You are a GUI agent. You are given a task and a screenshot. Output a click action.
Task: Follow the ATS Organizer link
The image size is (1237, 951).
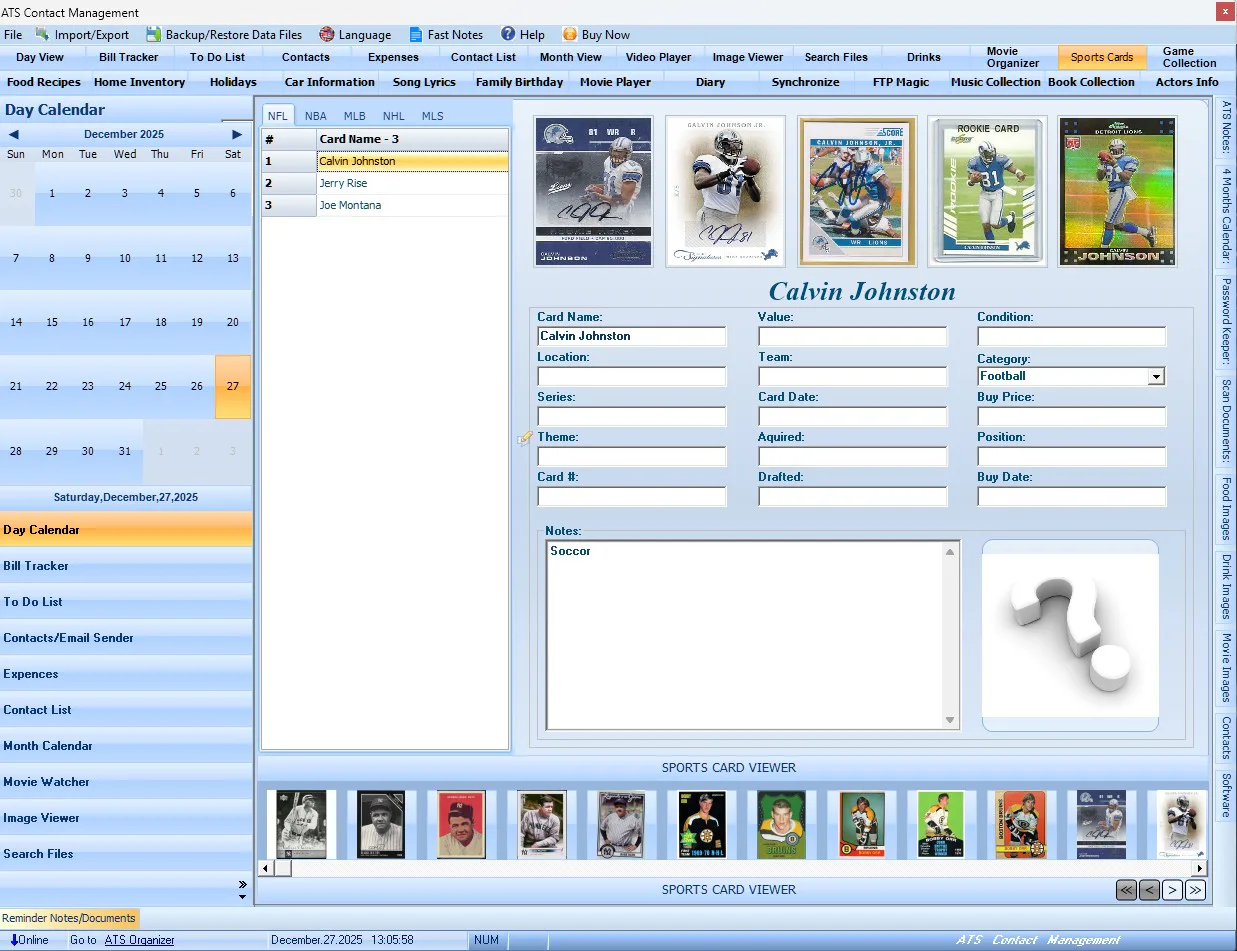(x=140, y=940)
